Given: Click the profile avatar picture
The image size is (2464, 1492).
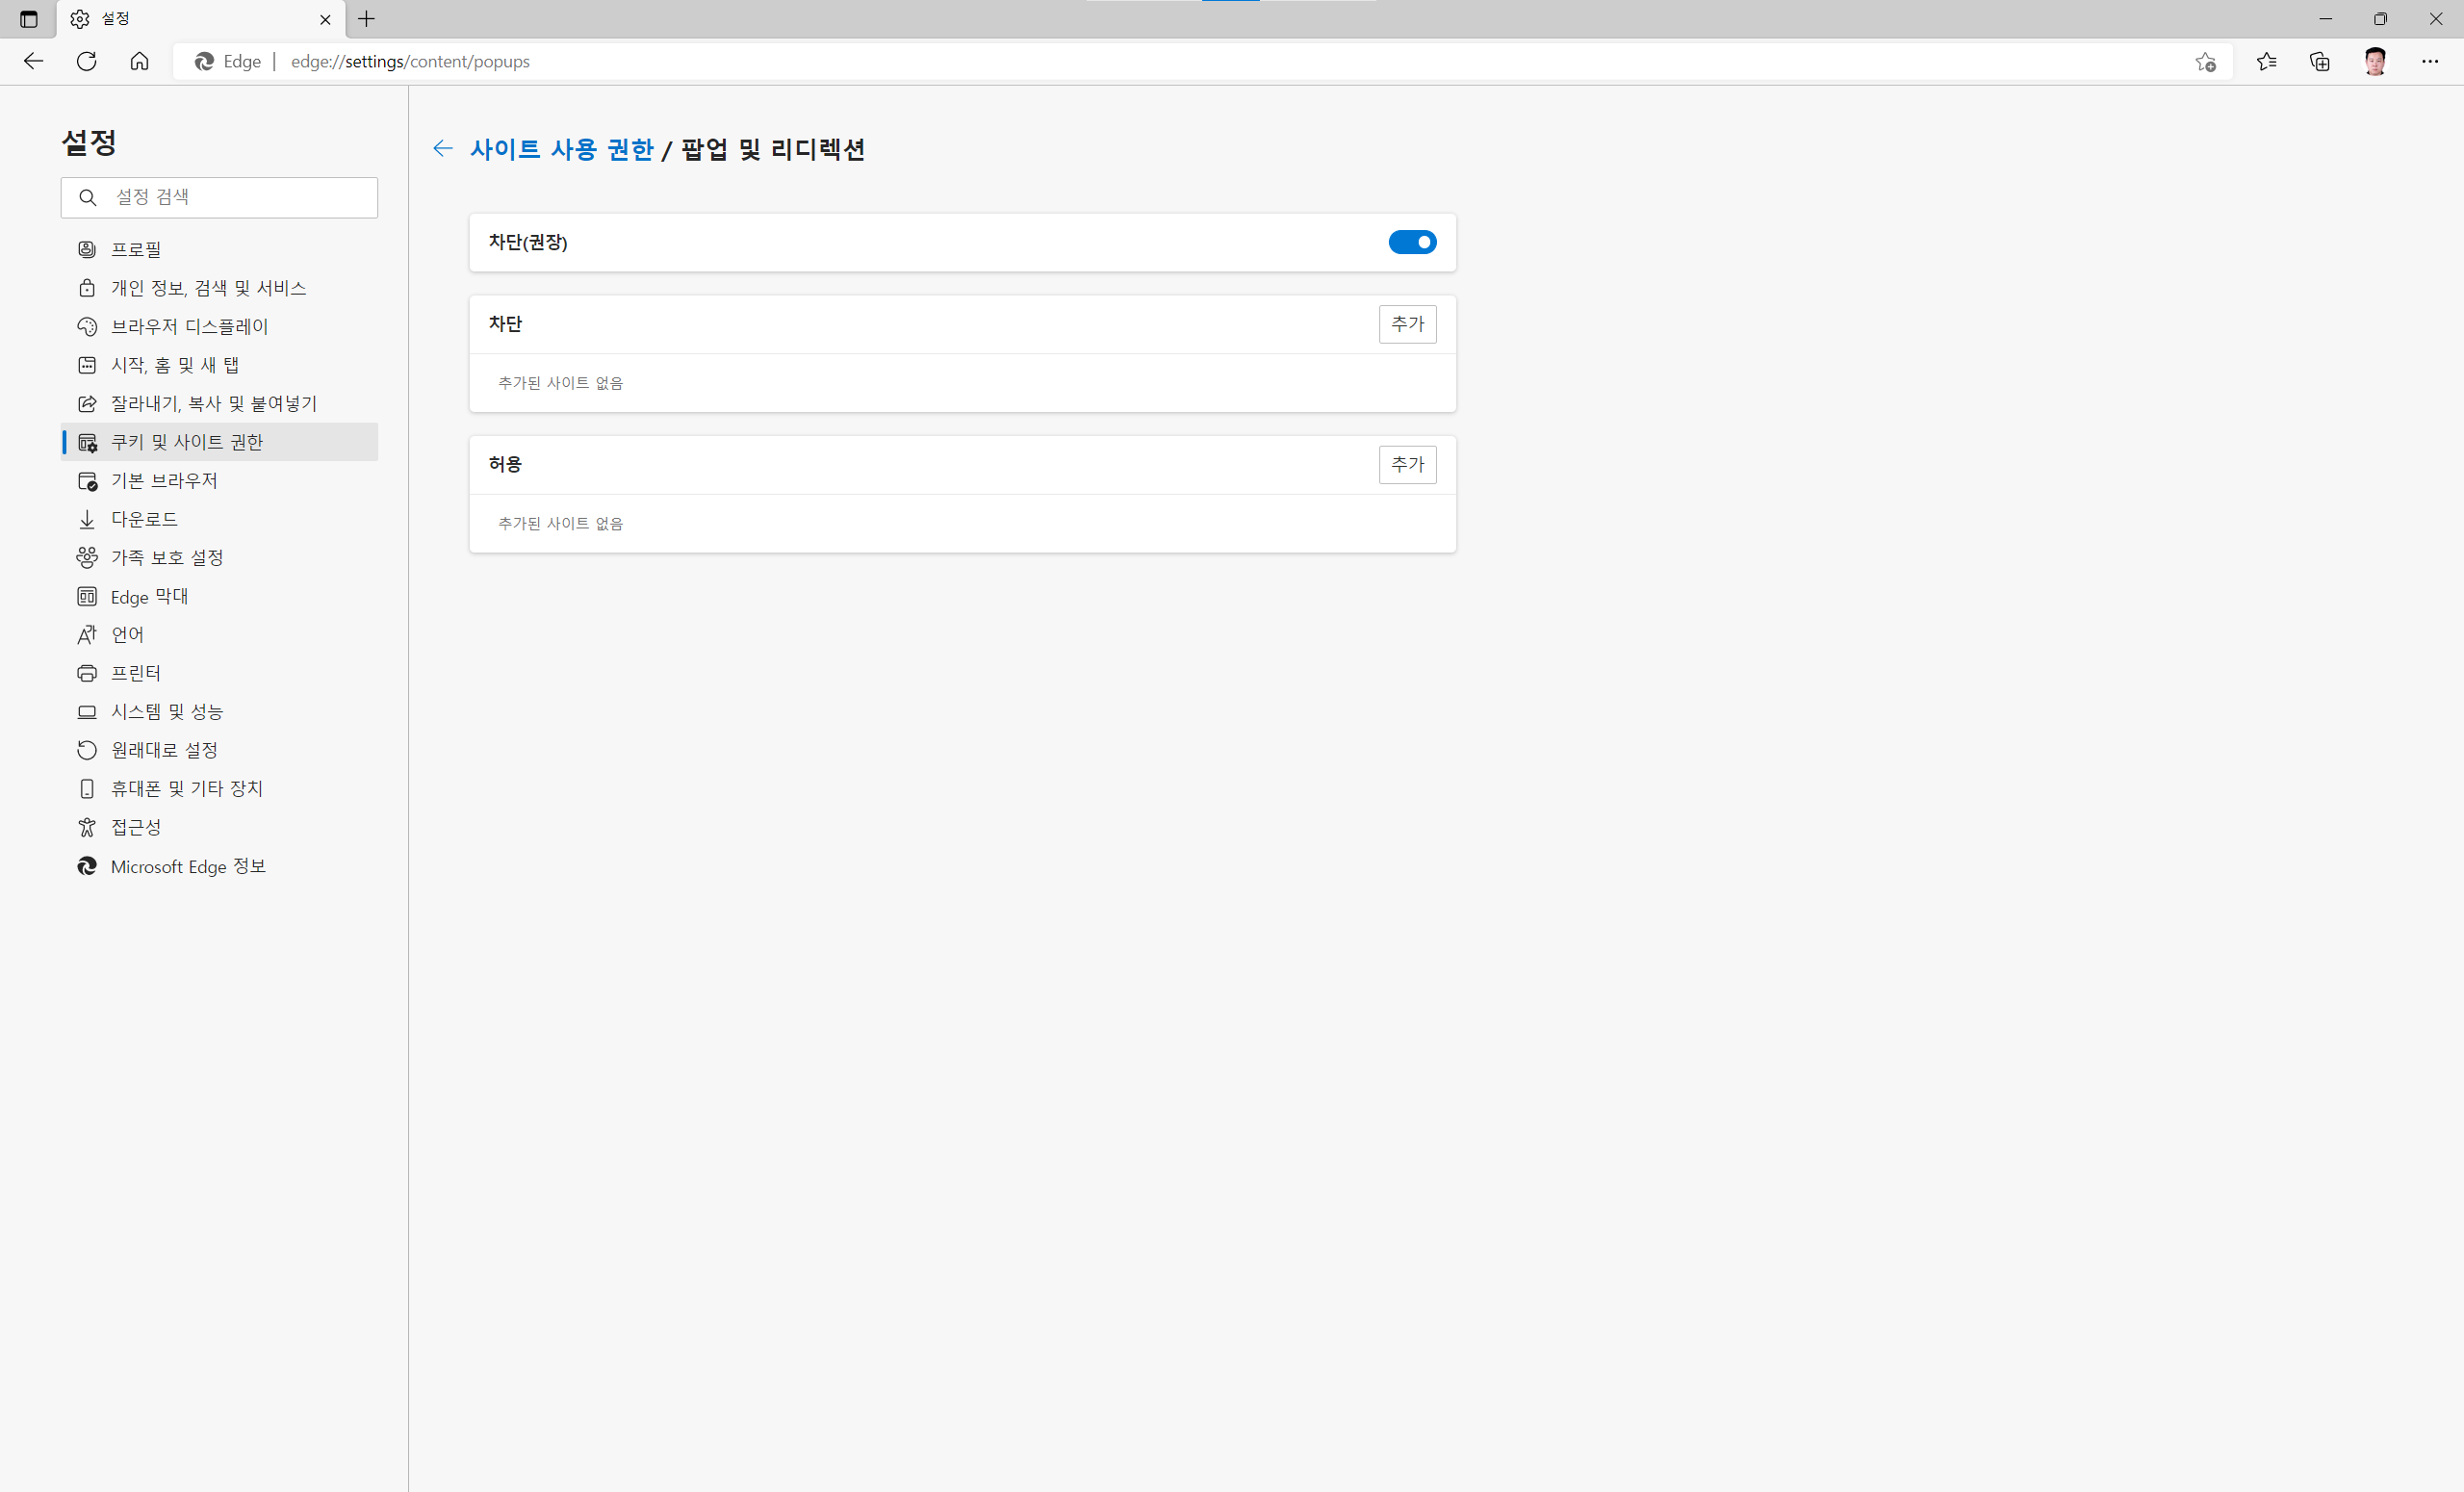Looking at the screenshot, I should click(x=2375, y=62).
